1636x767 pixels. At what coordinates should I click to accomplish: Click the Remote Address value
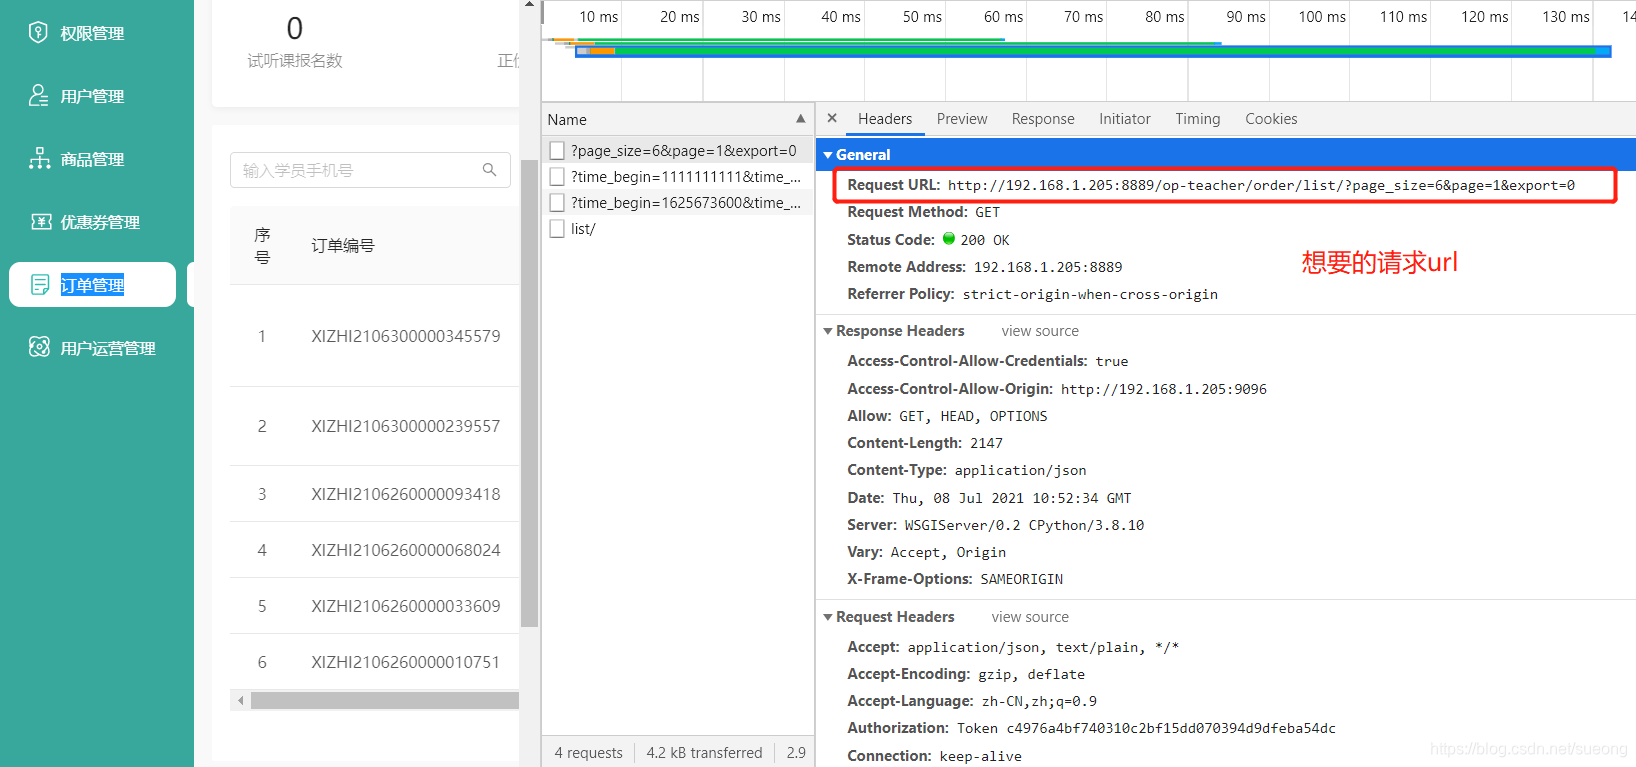point(1048,267)
